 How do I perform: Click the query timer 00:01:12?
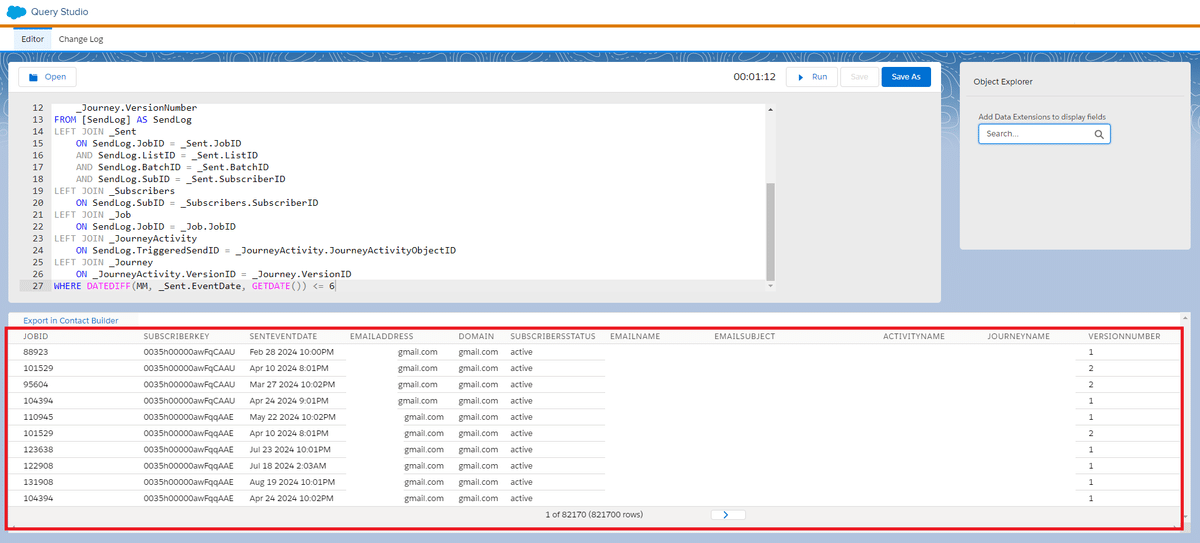(754, 76)
